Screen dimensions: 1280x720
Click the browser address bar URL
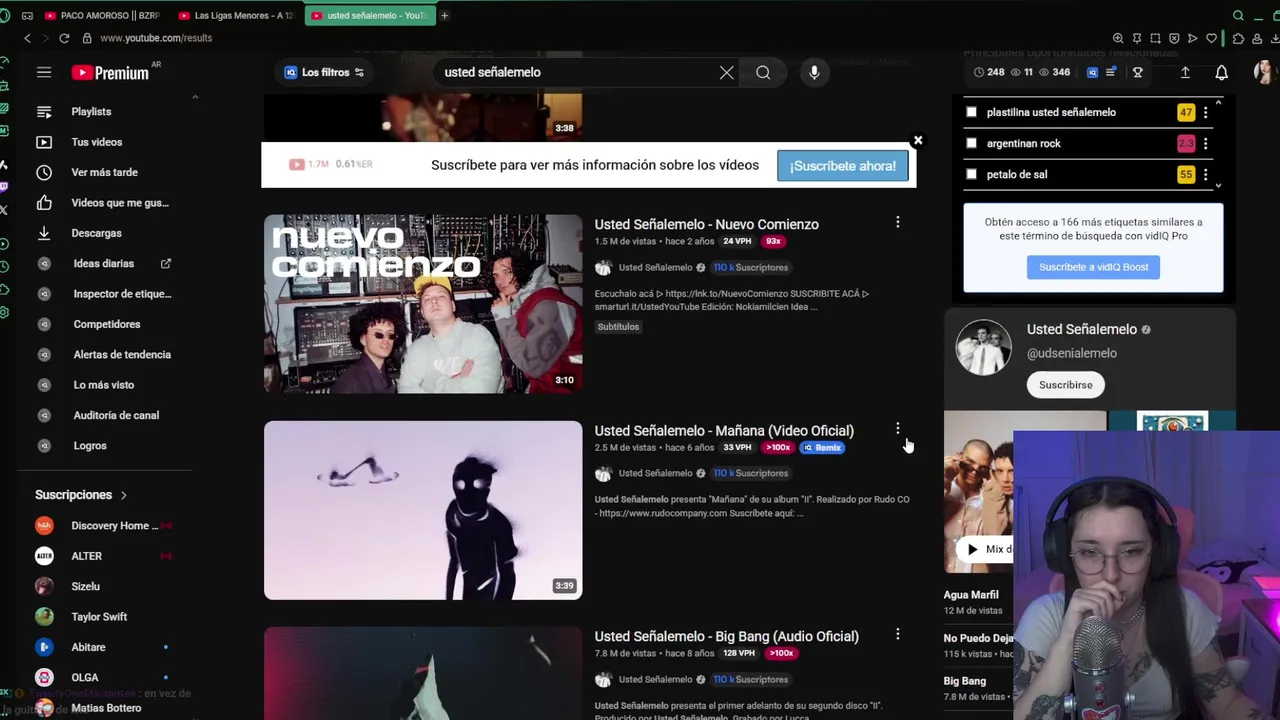point(156,38)
